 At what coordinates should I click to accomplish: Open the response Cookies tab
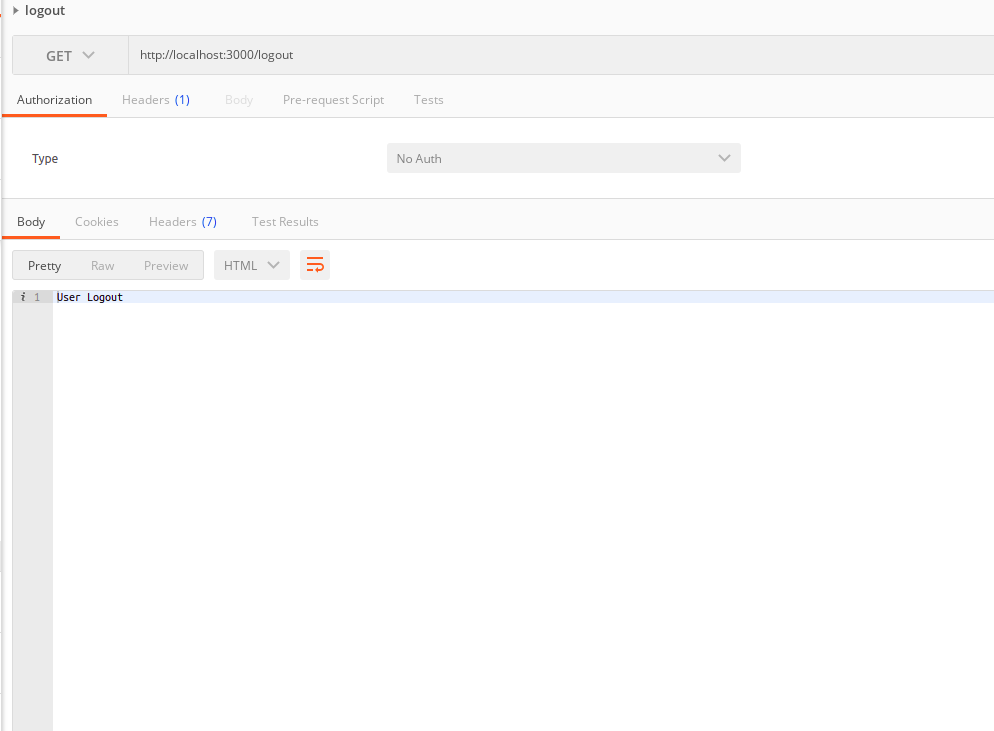coord(97,222)
